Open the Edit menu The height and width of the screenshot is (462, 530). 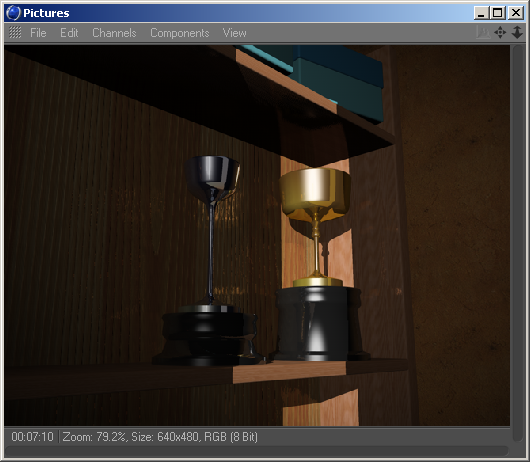[69, 33]
